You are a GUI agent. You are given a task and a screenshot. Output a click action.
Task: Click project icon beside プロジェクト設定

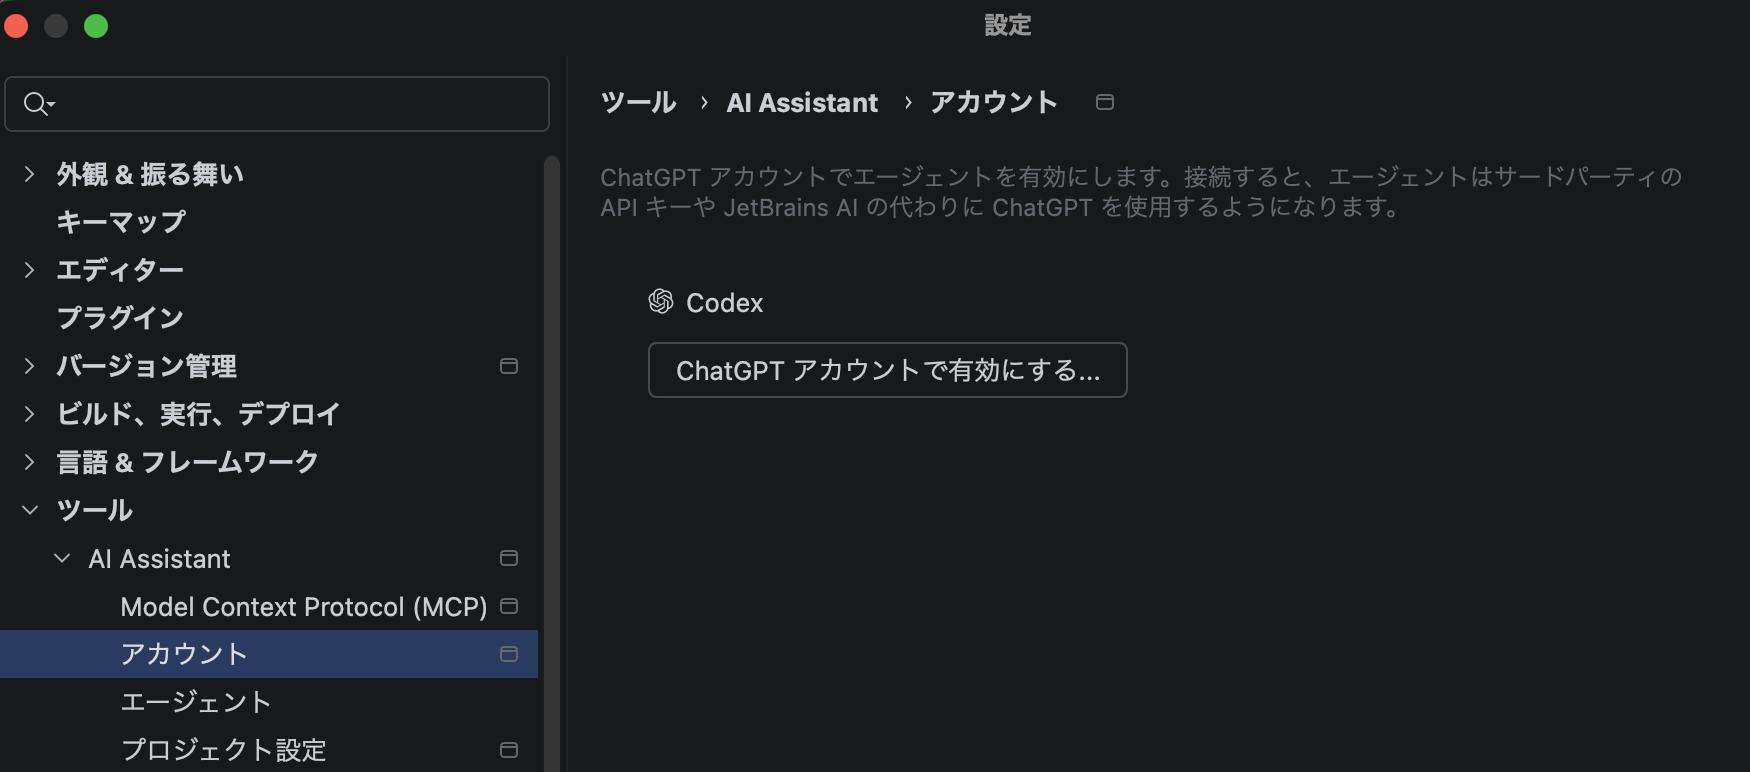pyautogui.click(x=509, y=750)
